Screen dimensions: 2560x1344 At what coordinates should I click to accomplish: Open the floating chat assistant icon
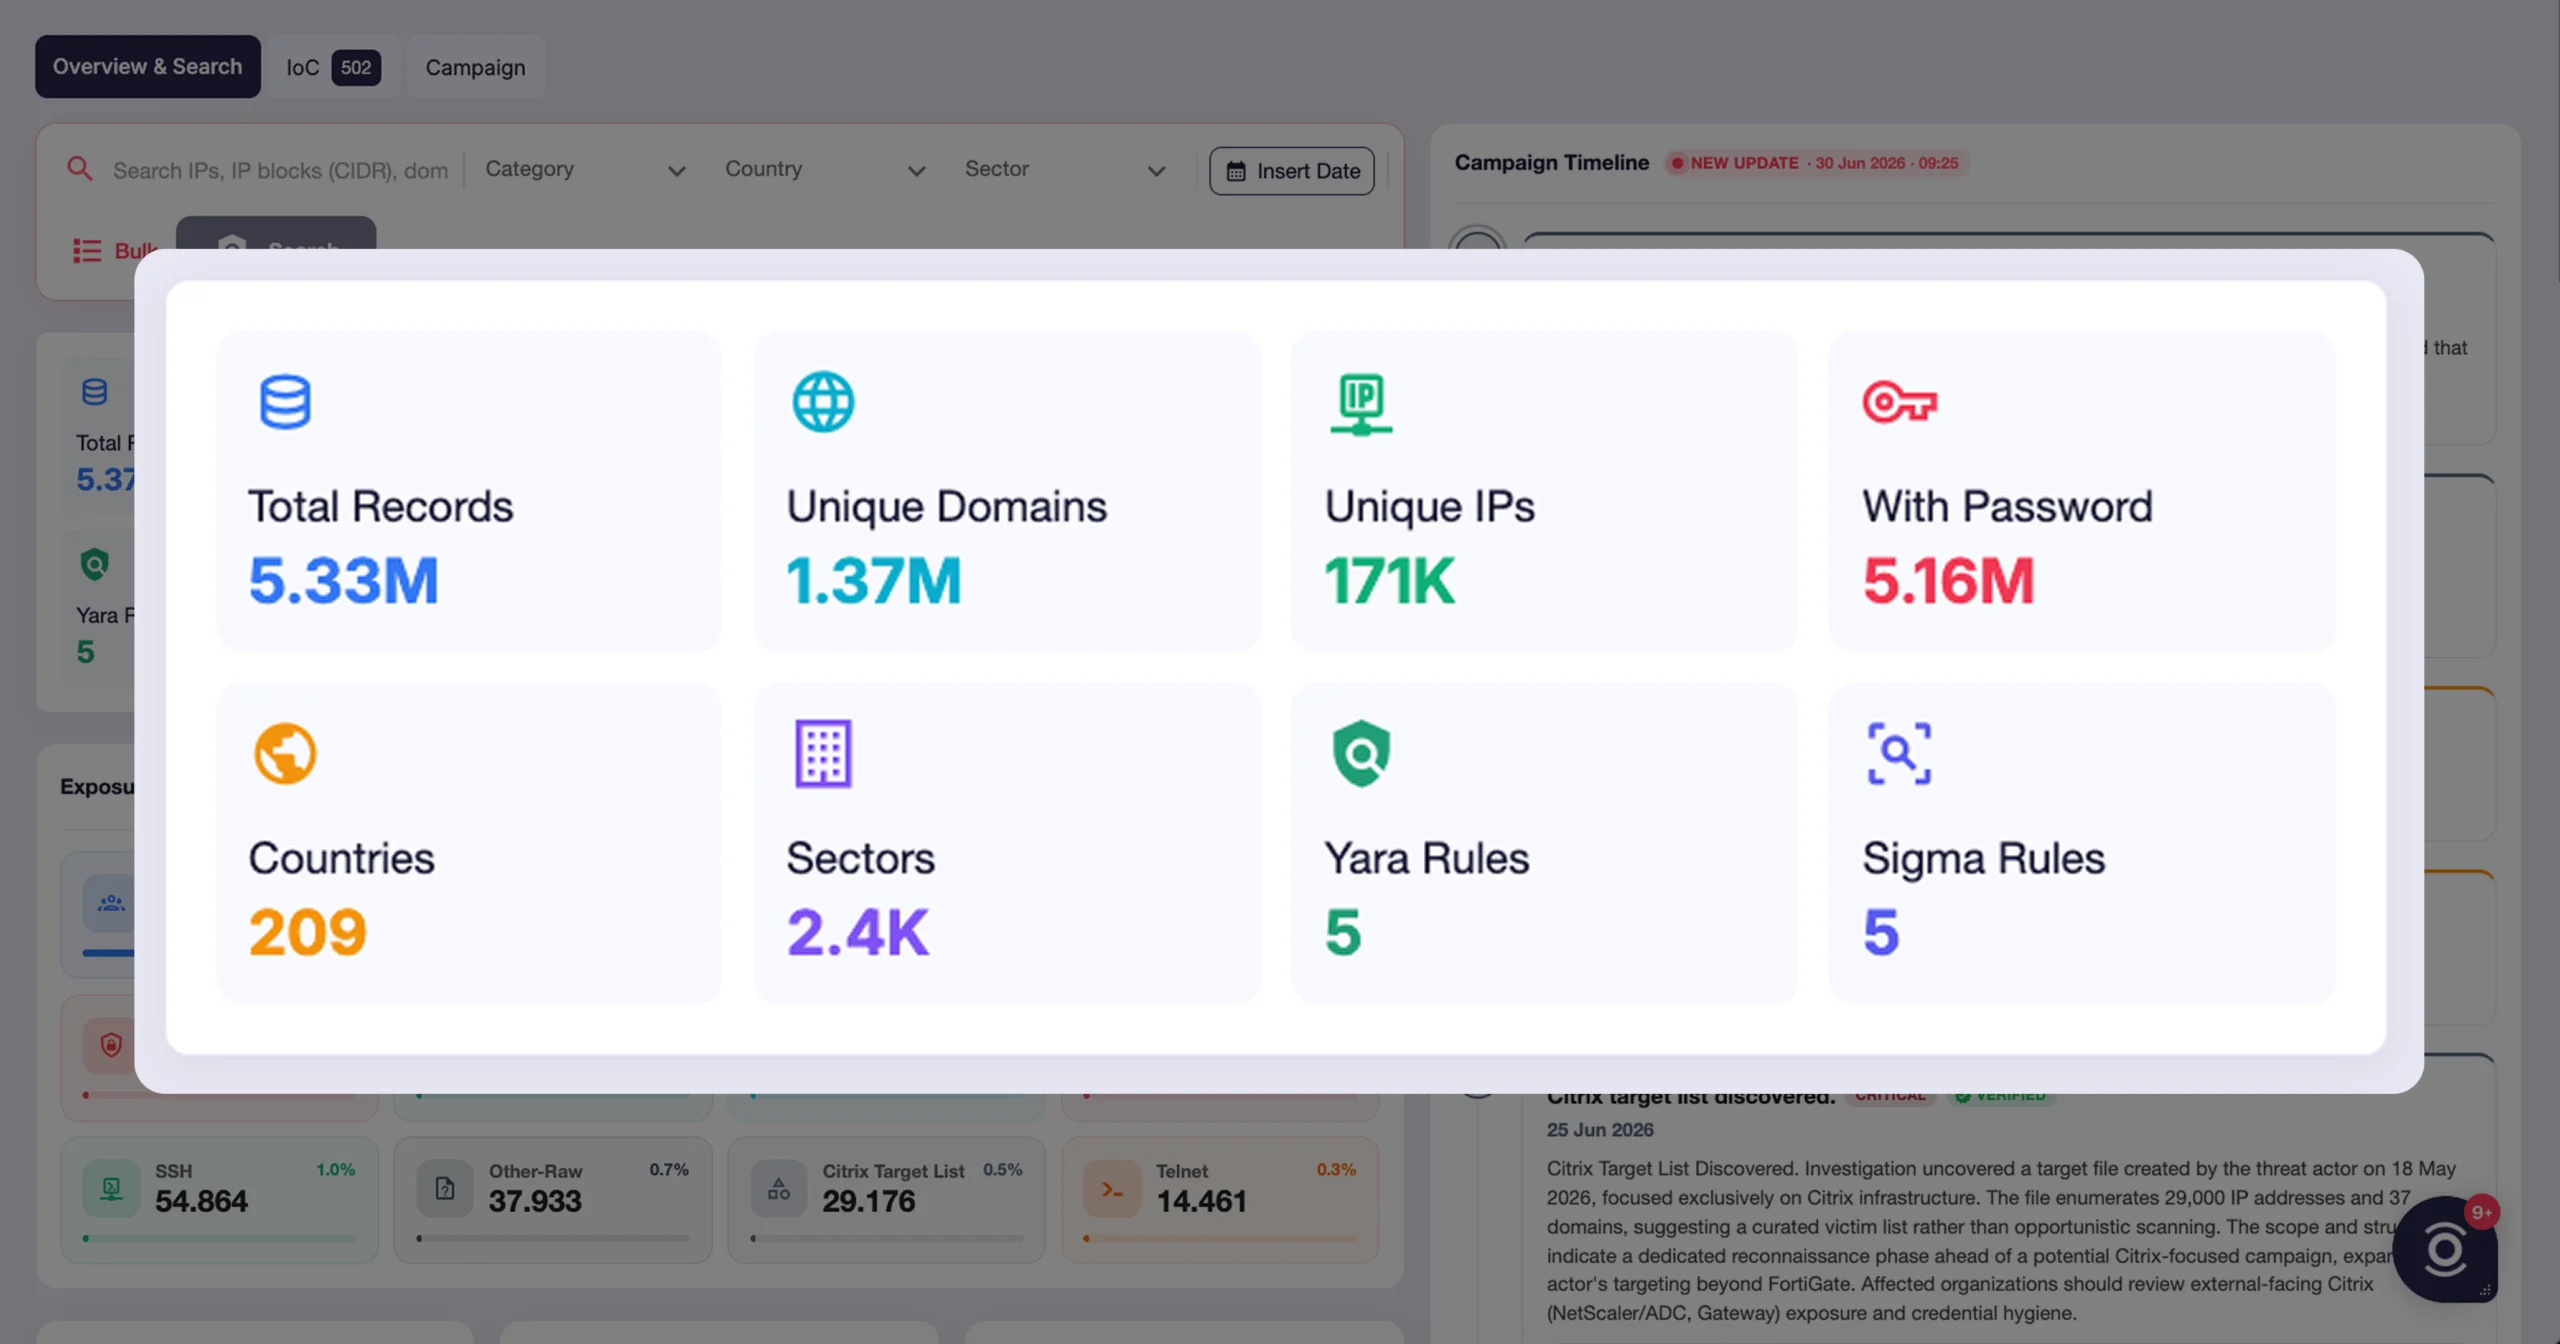(x=2445, y=1249)
